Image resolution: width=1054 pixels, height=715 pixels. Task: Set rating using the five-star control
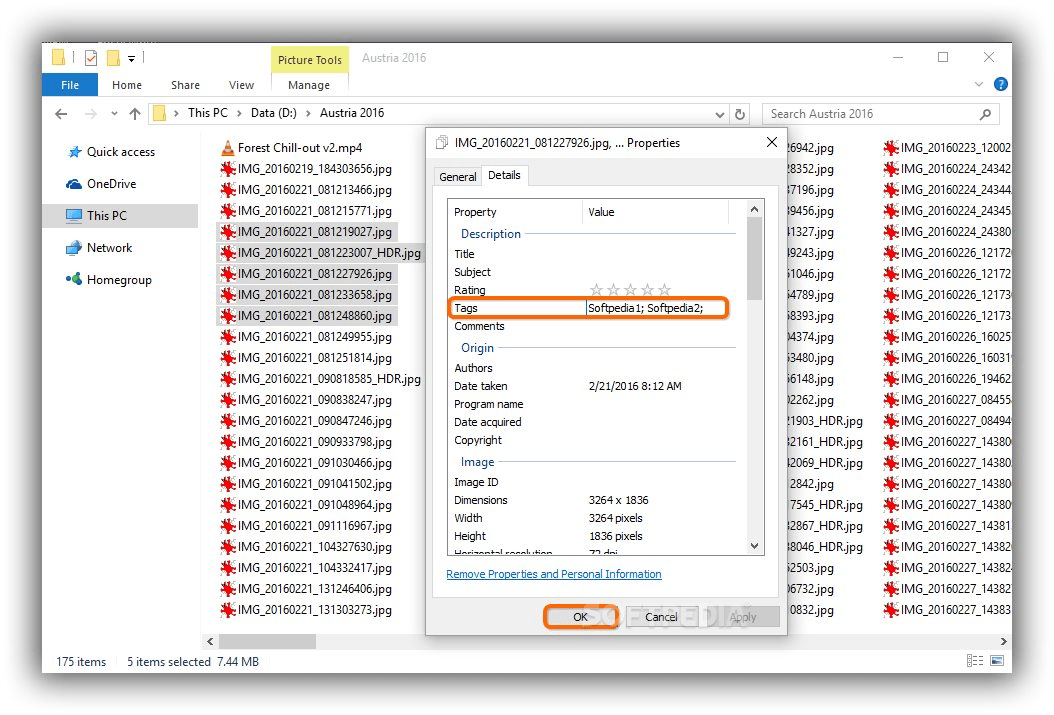(630, 290)
